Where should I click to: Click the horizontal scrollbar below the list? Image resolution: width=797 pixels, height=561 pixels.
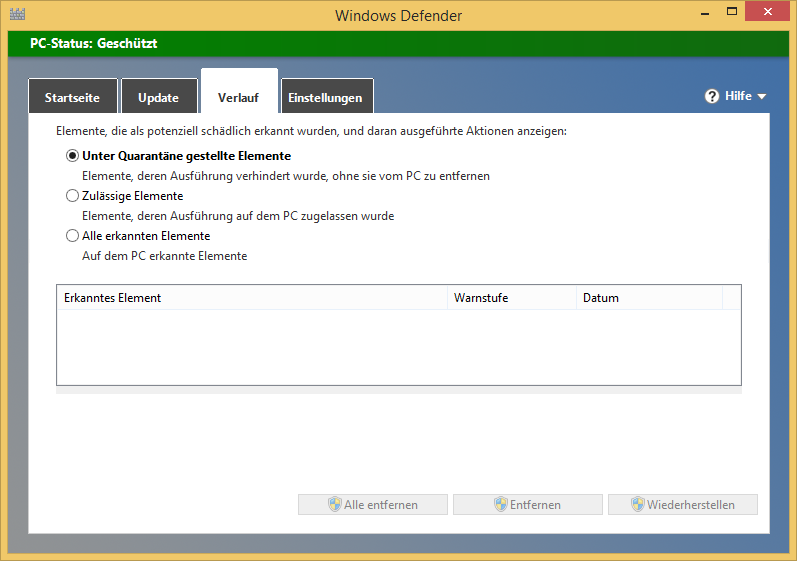pos(398,390)
